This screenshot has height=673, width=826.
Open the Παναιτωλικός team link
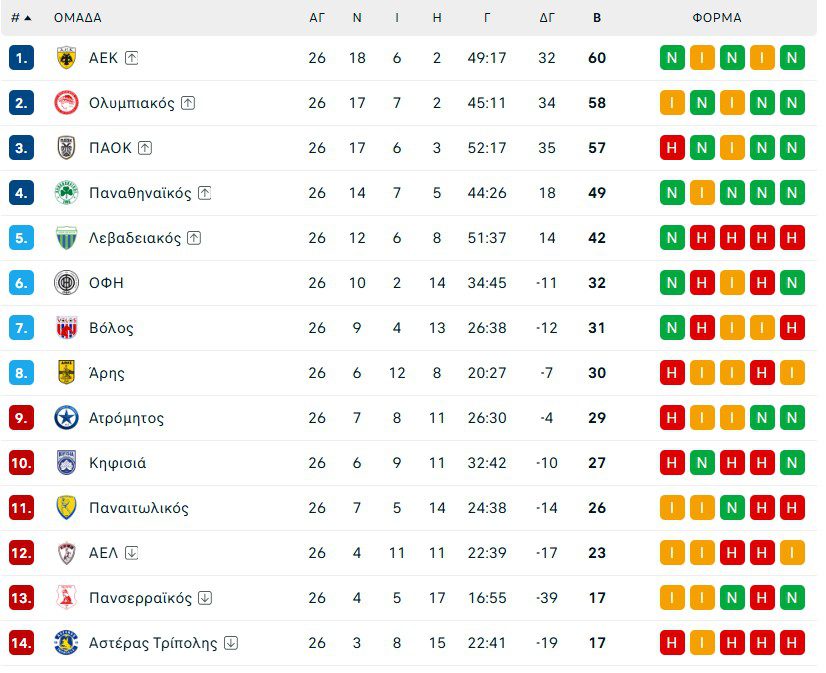[x=138, y=508]
